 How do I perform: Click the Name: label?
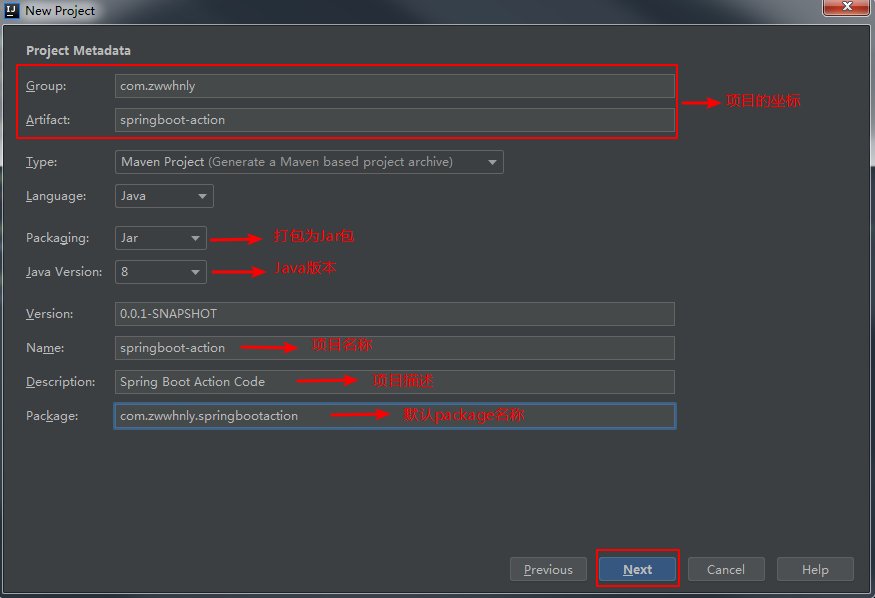click(45, 348)
